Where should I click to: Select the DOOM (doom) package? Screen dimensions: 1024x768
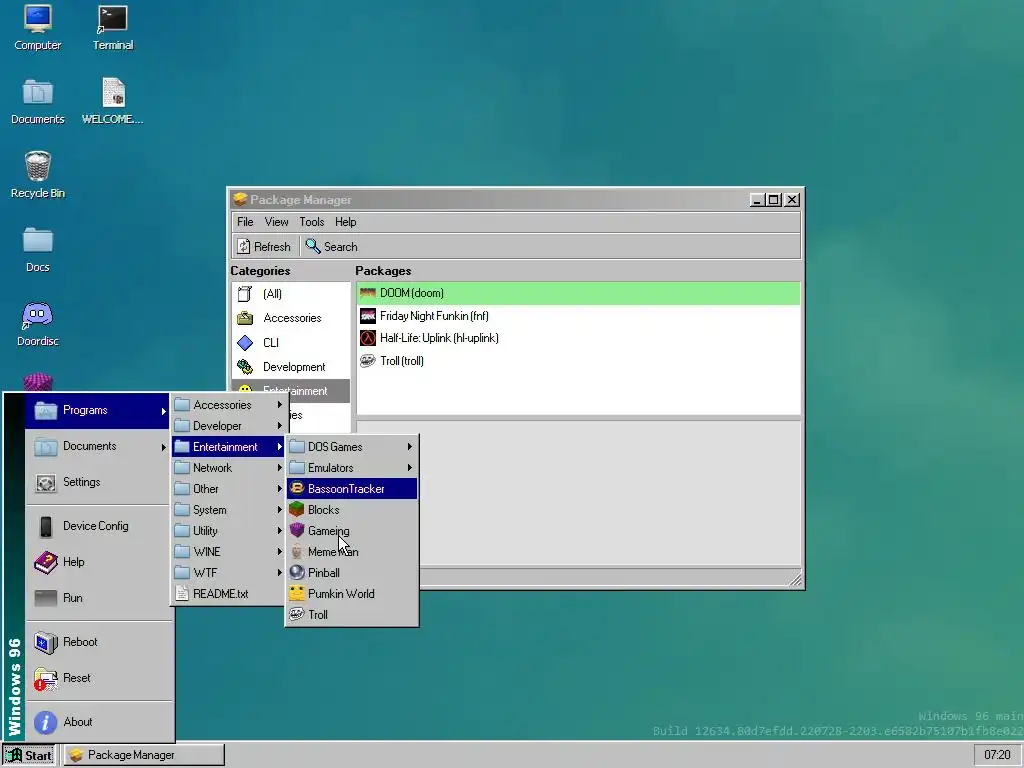(x=578, y=293)
